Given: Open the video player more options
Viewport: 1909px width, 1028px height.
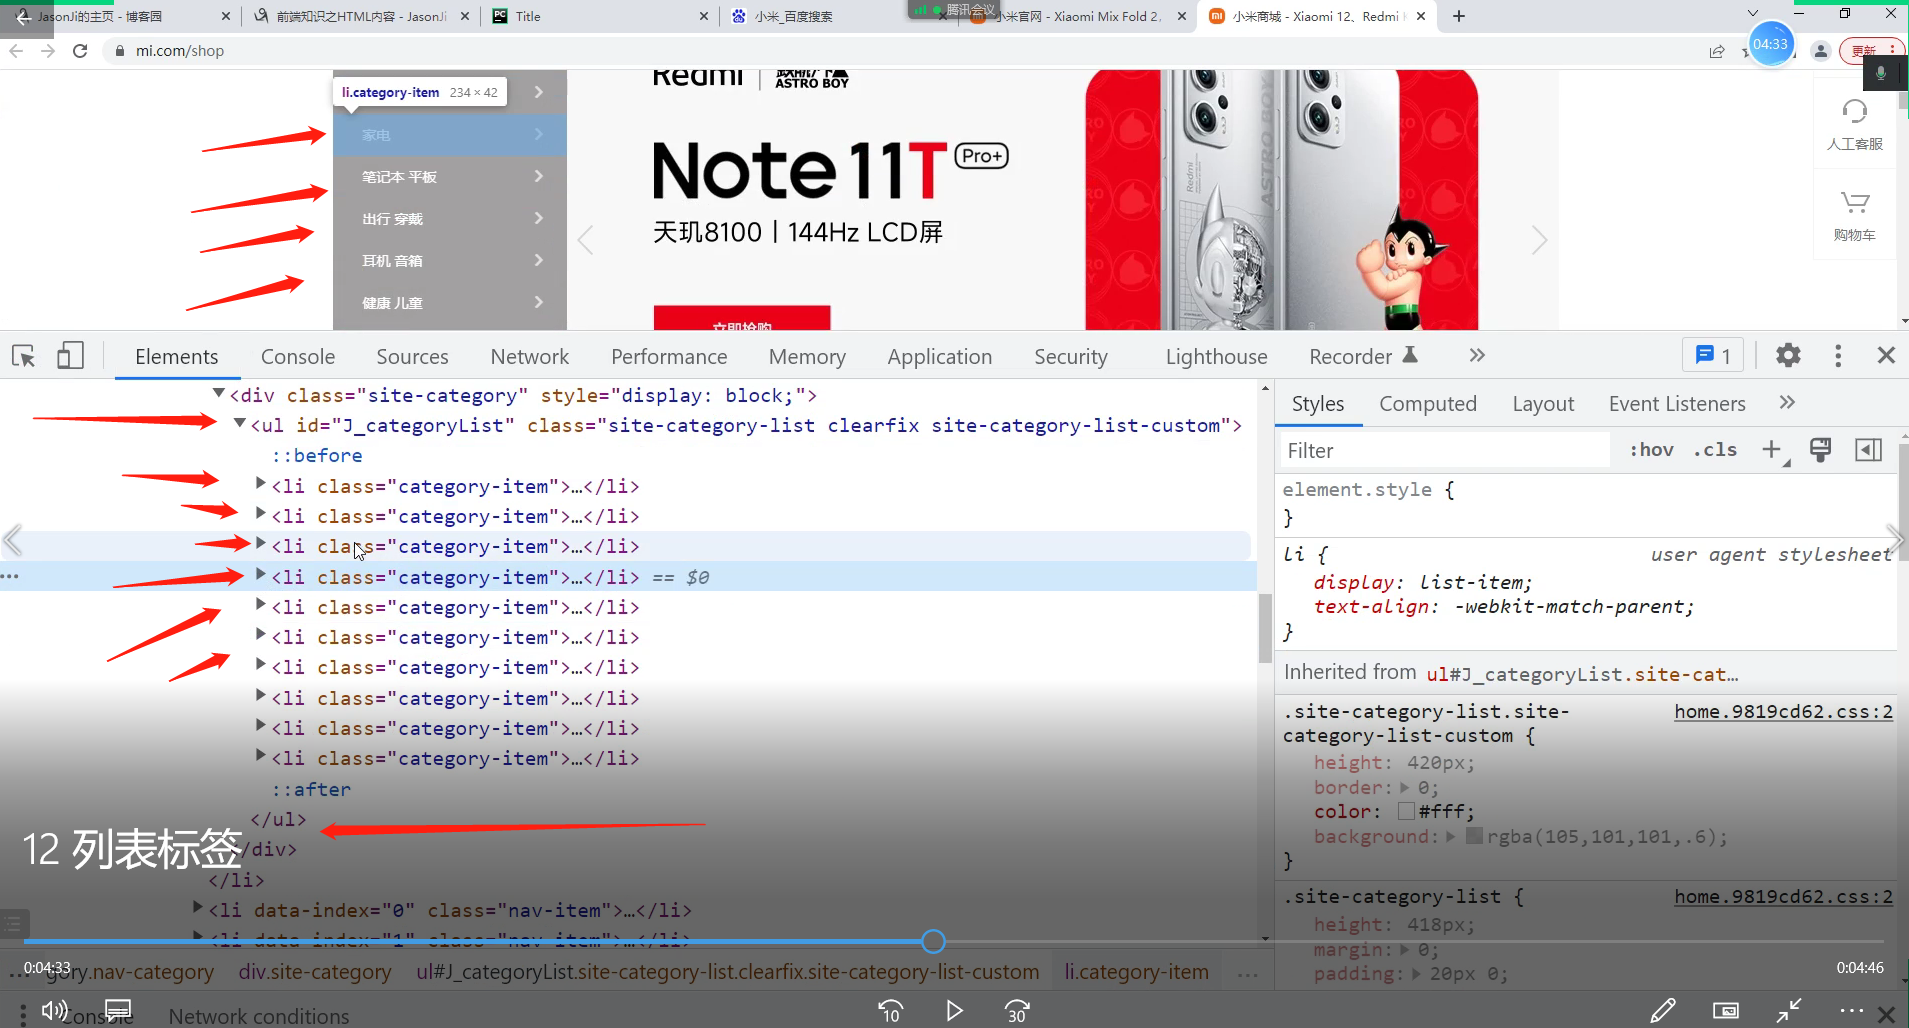Looking at the screenshot, I should point(1851,1011).
